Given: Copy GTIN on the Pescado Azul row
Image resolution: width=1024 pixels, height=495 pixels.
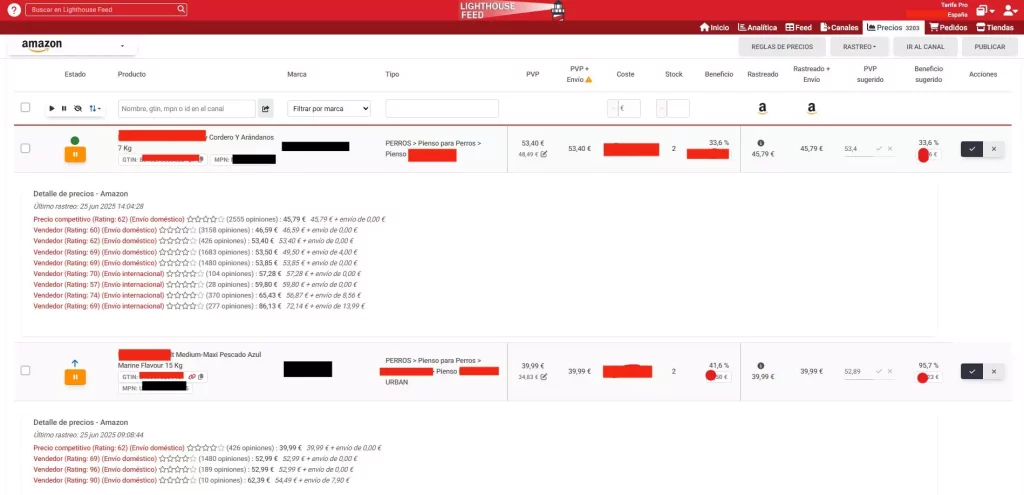Looking at the screenshot, I should (202, 377).
